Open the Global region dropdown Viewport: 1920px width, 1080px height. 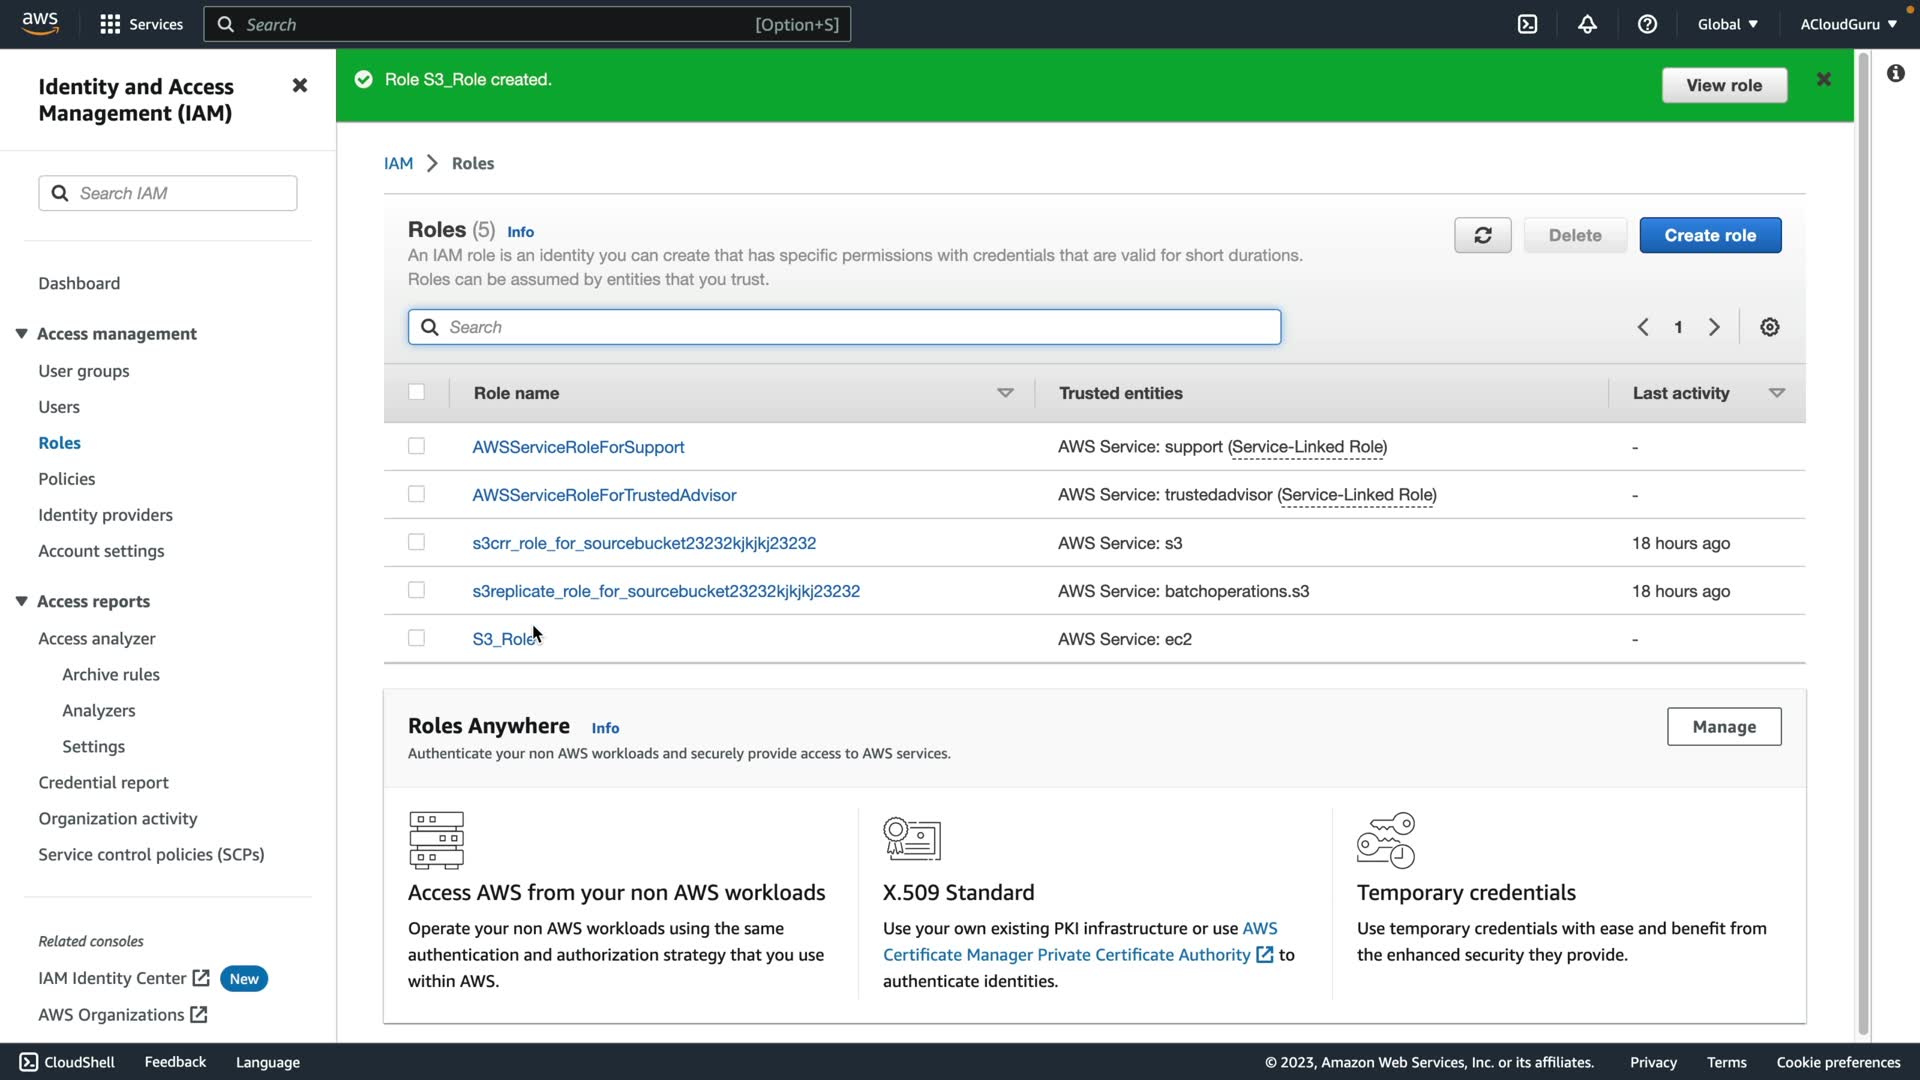tap(1727, 24)
